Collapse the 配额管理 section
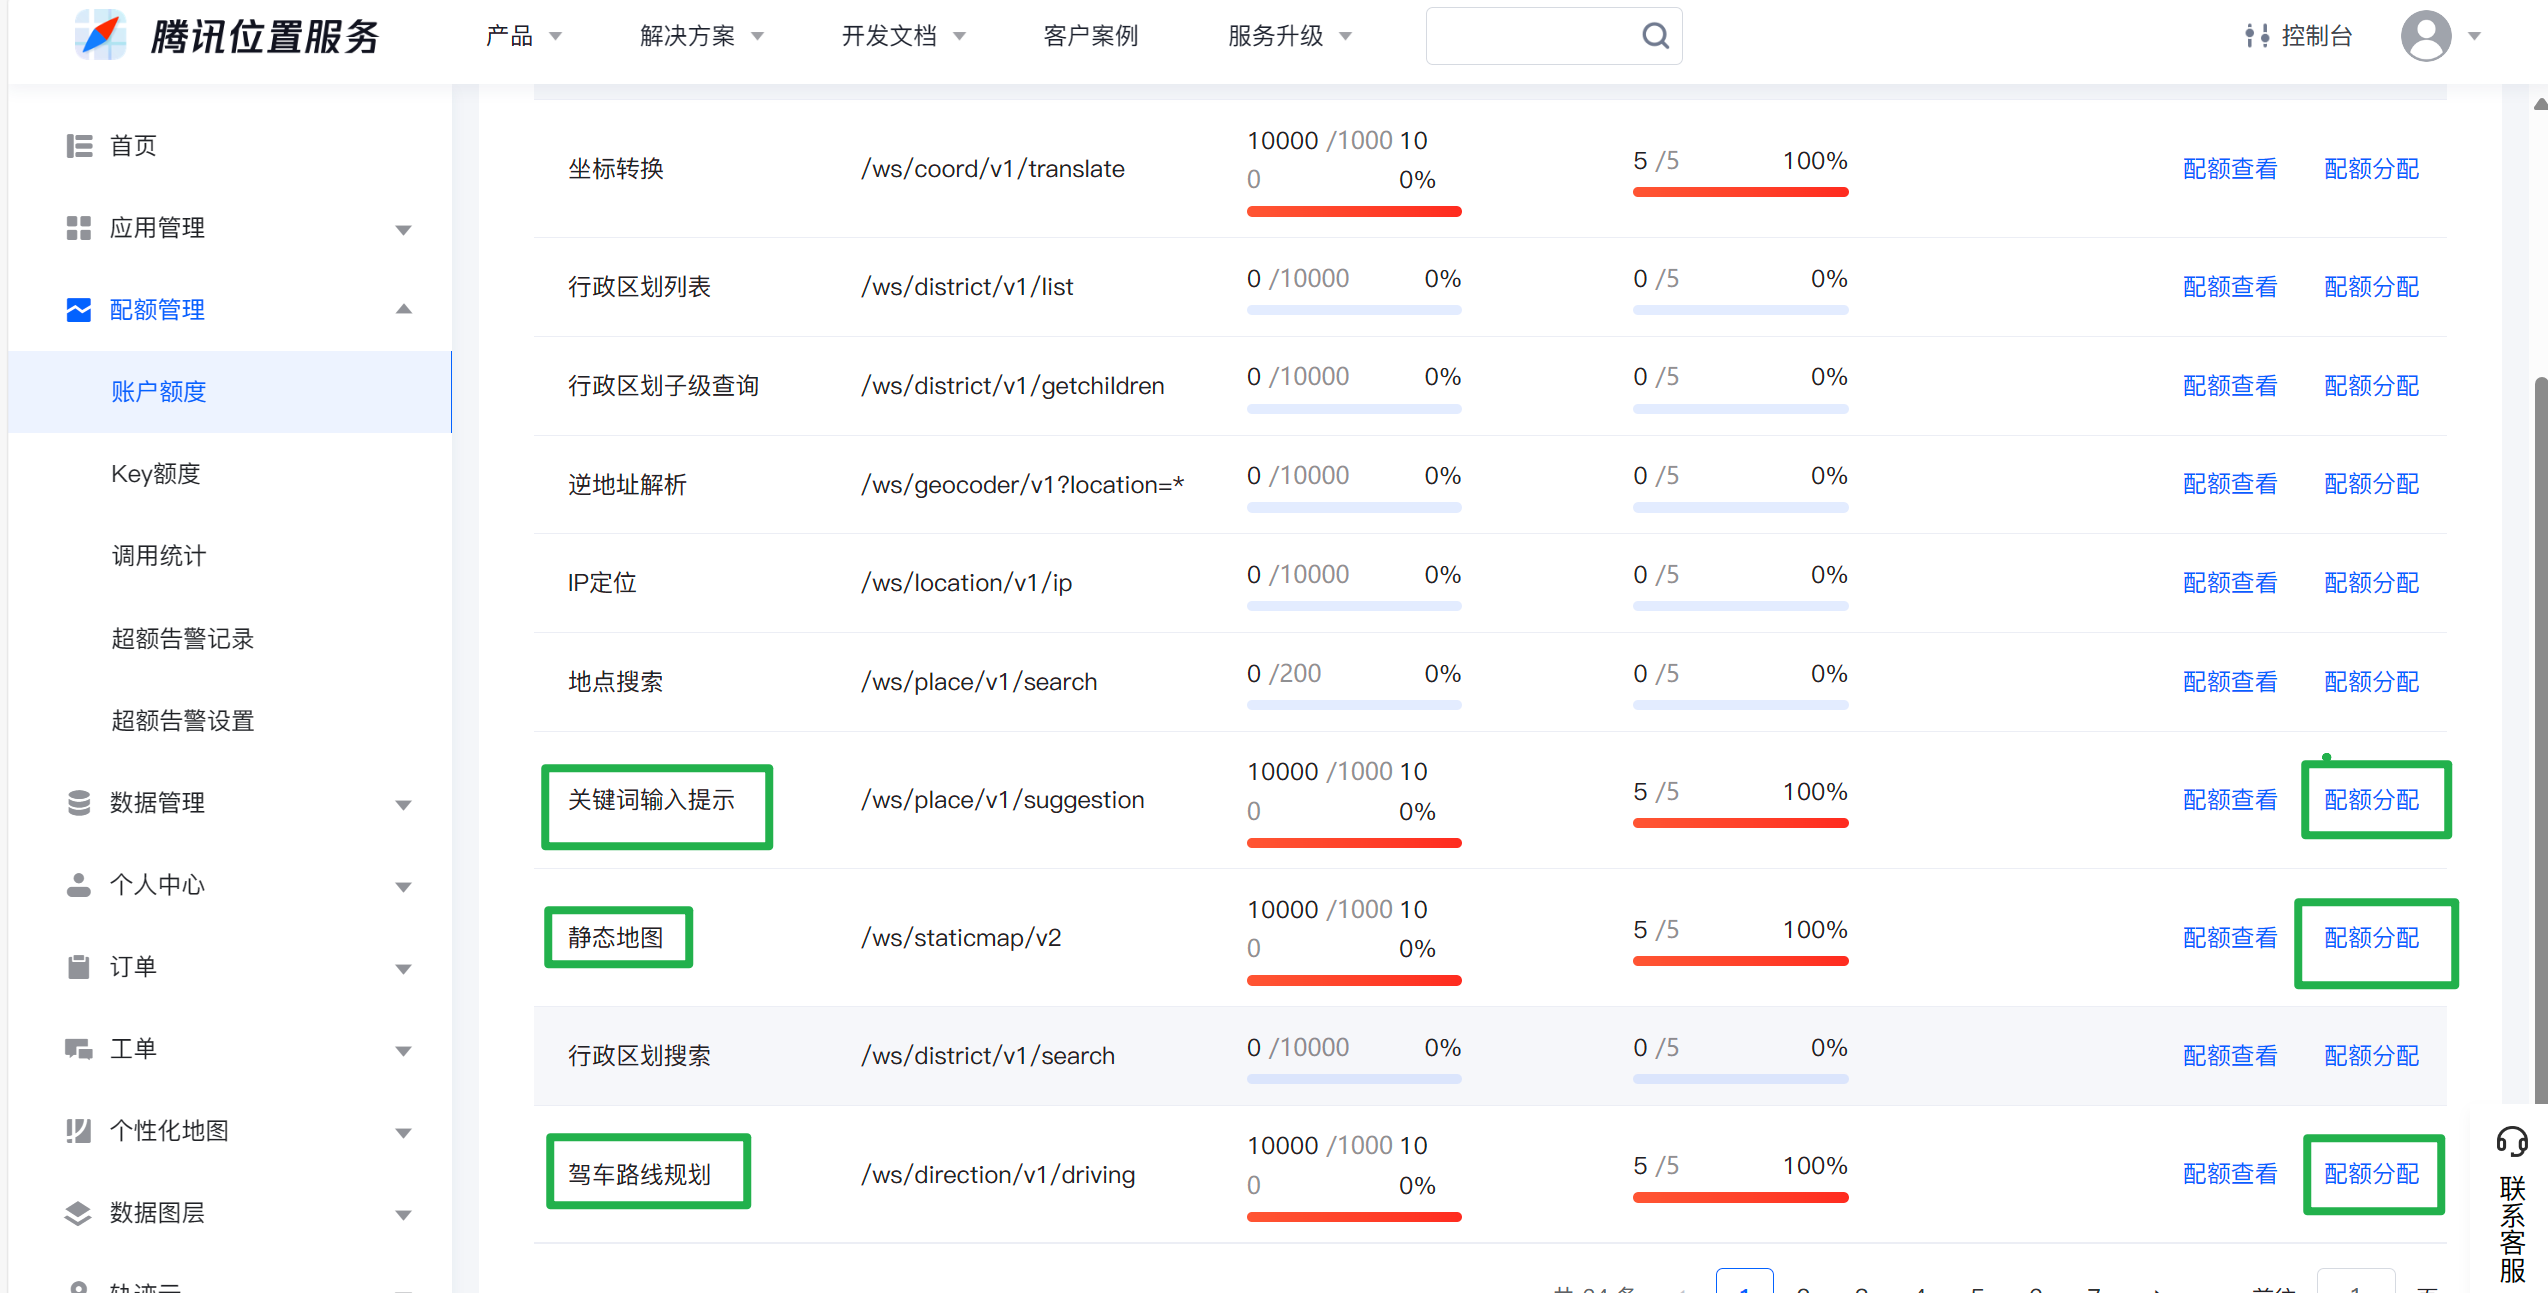This screenshot has width=2548, height=1293. coord(404,309)
